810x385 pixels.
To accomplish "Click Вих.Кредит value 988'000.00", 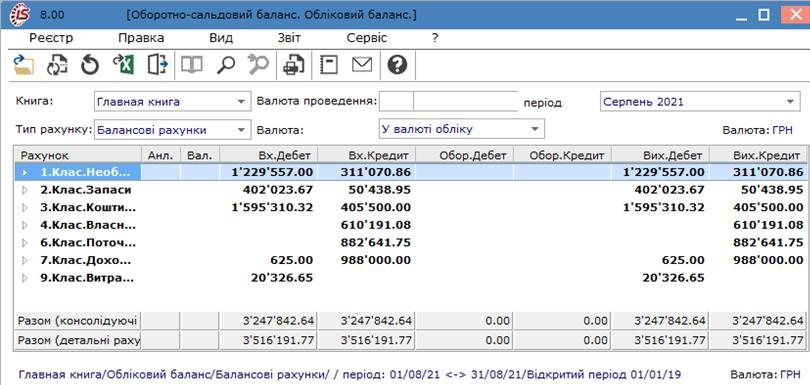I will [768, 260].
